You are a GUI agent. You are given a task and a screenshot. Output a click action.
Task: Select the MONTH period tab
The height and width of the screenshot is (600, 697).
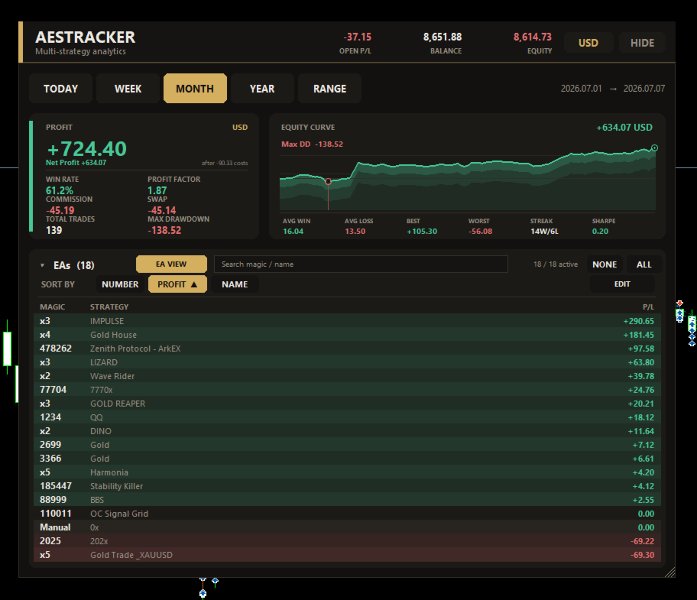pos(195,88)
